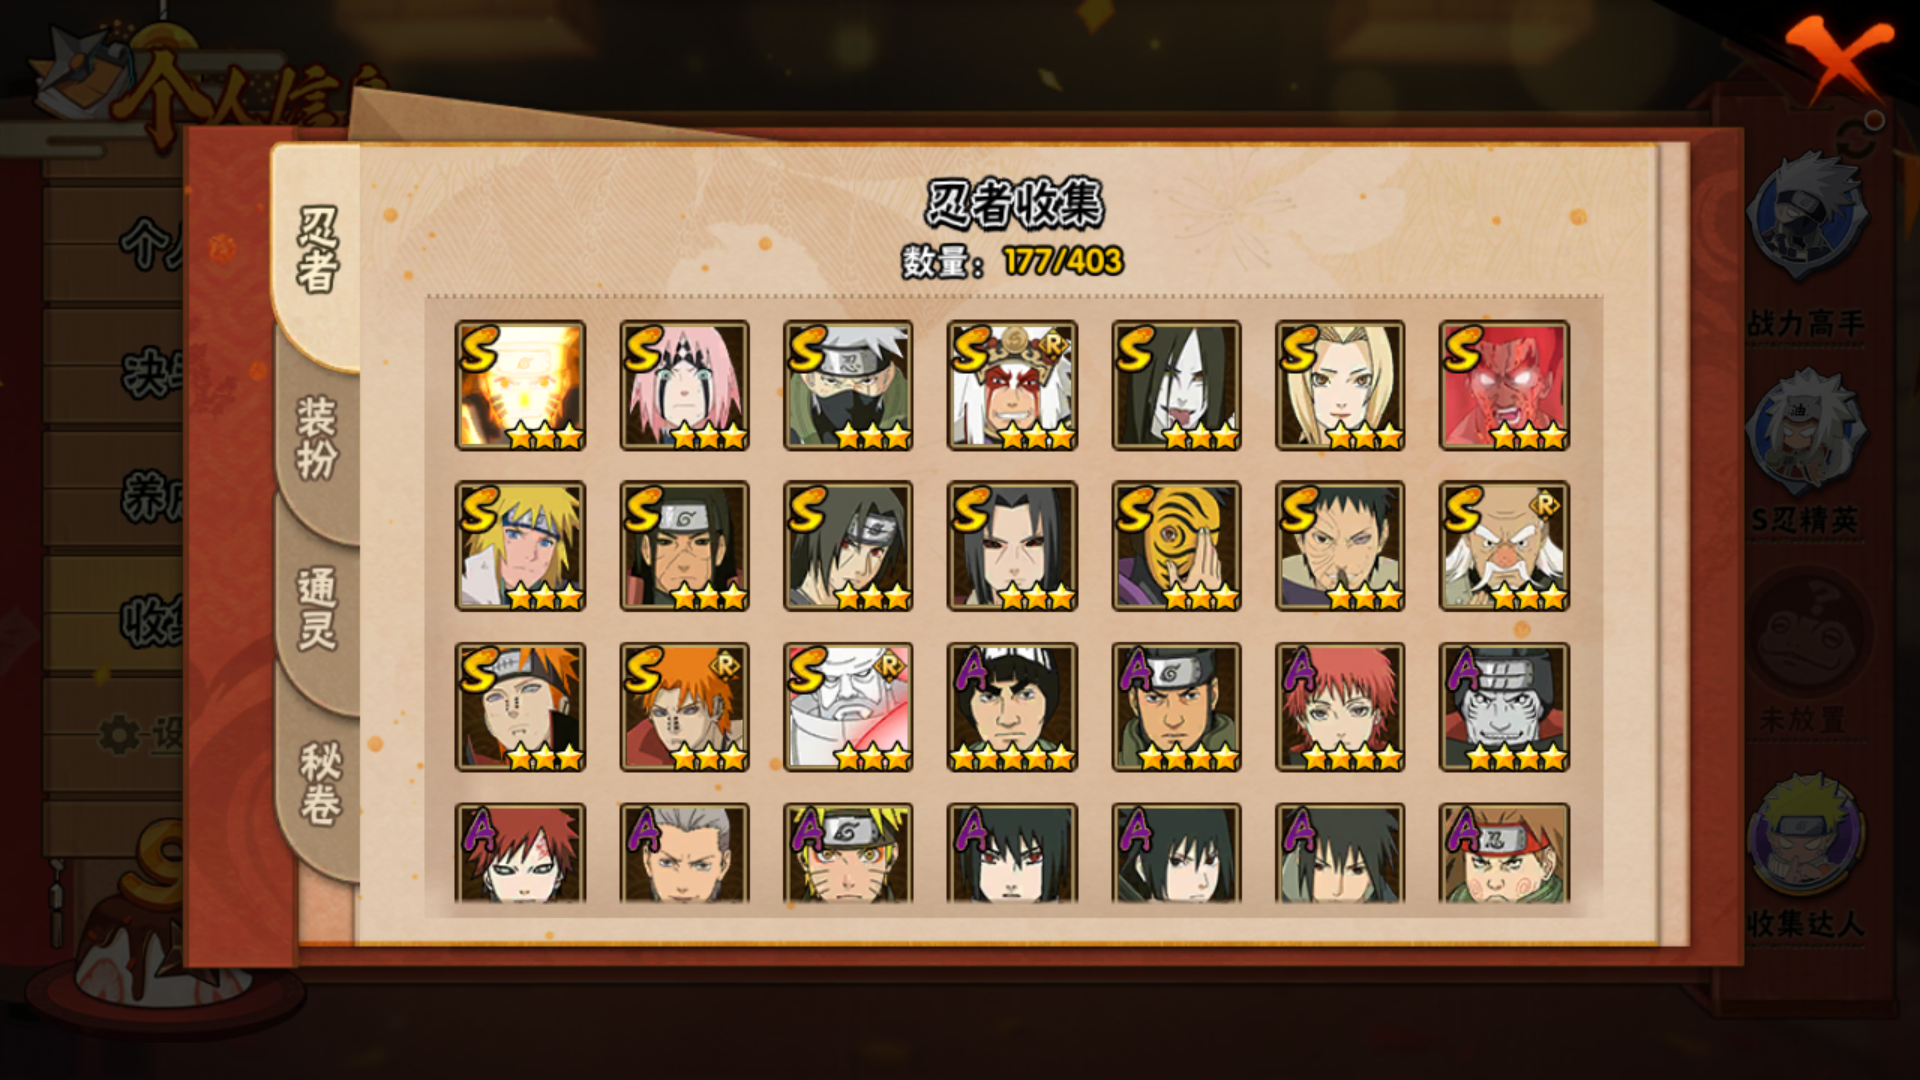Select the orange spiral-mask Tobi ninja
1920x1080 pixels.
1176,546
